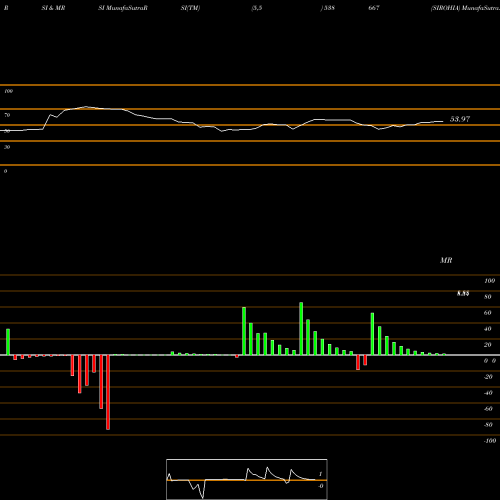Click the 100 label on right MR axis
Screen dimensions: 500x500
pos(489,281)
